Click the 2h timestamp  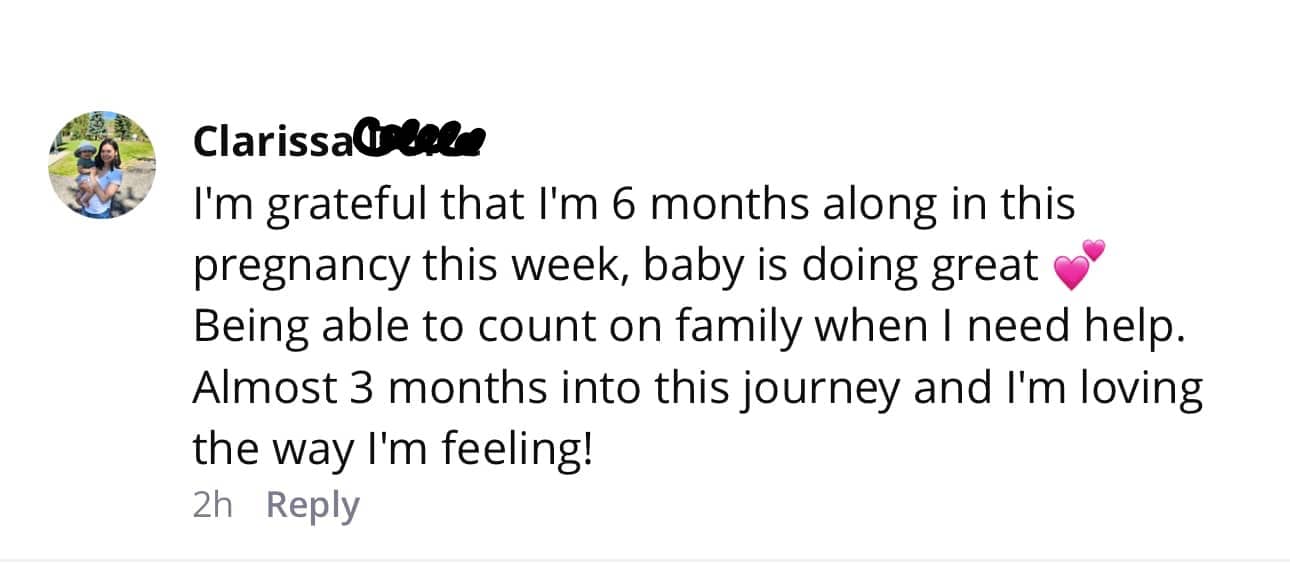click(x=212, y=505)
